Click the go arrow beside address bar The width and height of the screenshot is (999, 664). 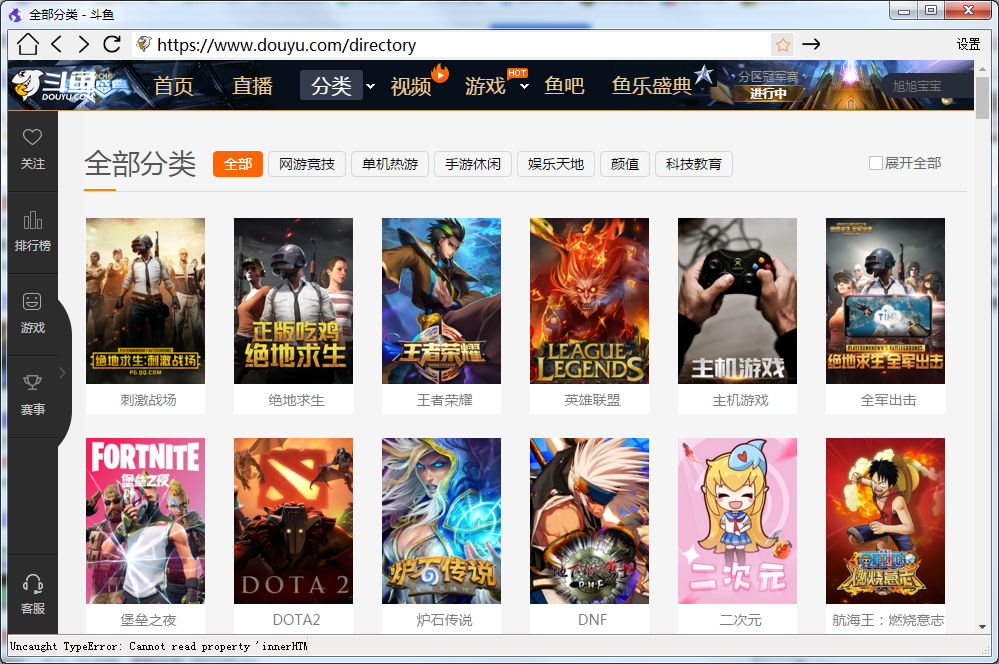pos(811,44)
